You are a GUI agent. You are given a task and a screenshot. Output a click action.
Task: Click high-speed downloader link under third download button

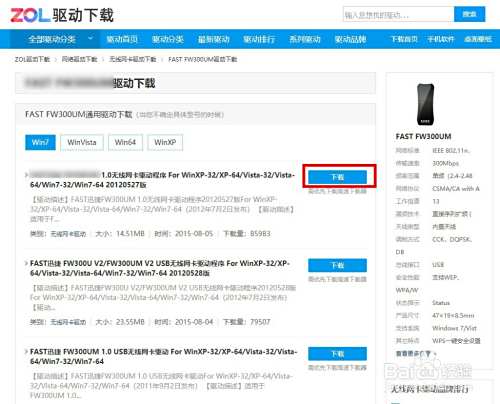337,368
